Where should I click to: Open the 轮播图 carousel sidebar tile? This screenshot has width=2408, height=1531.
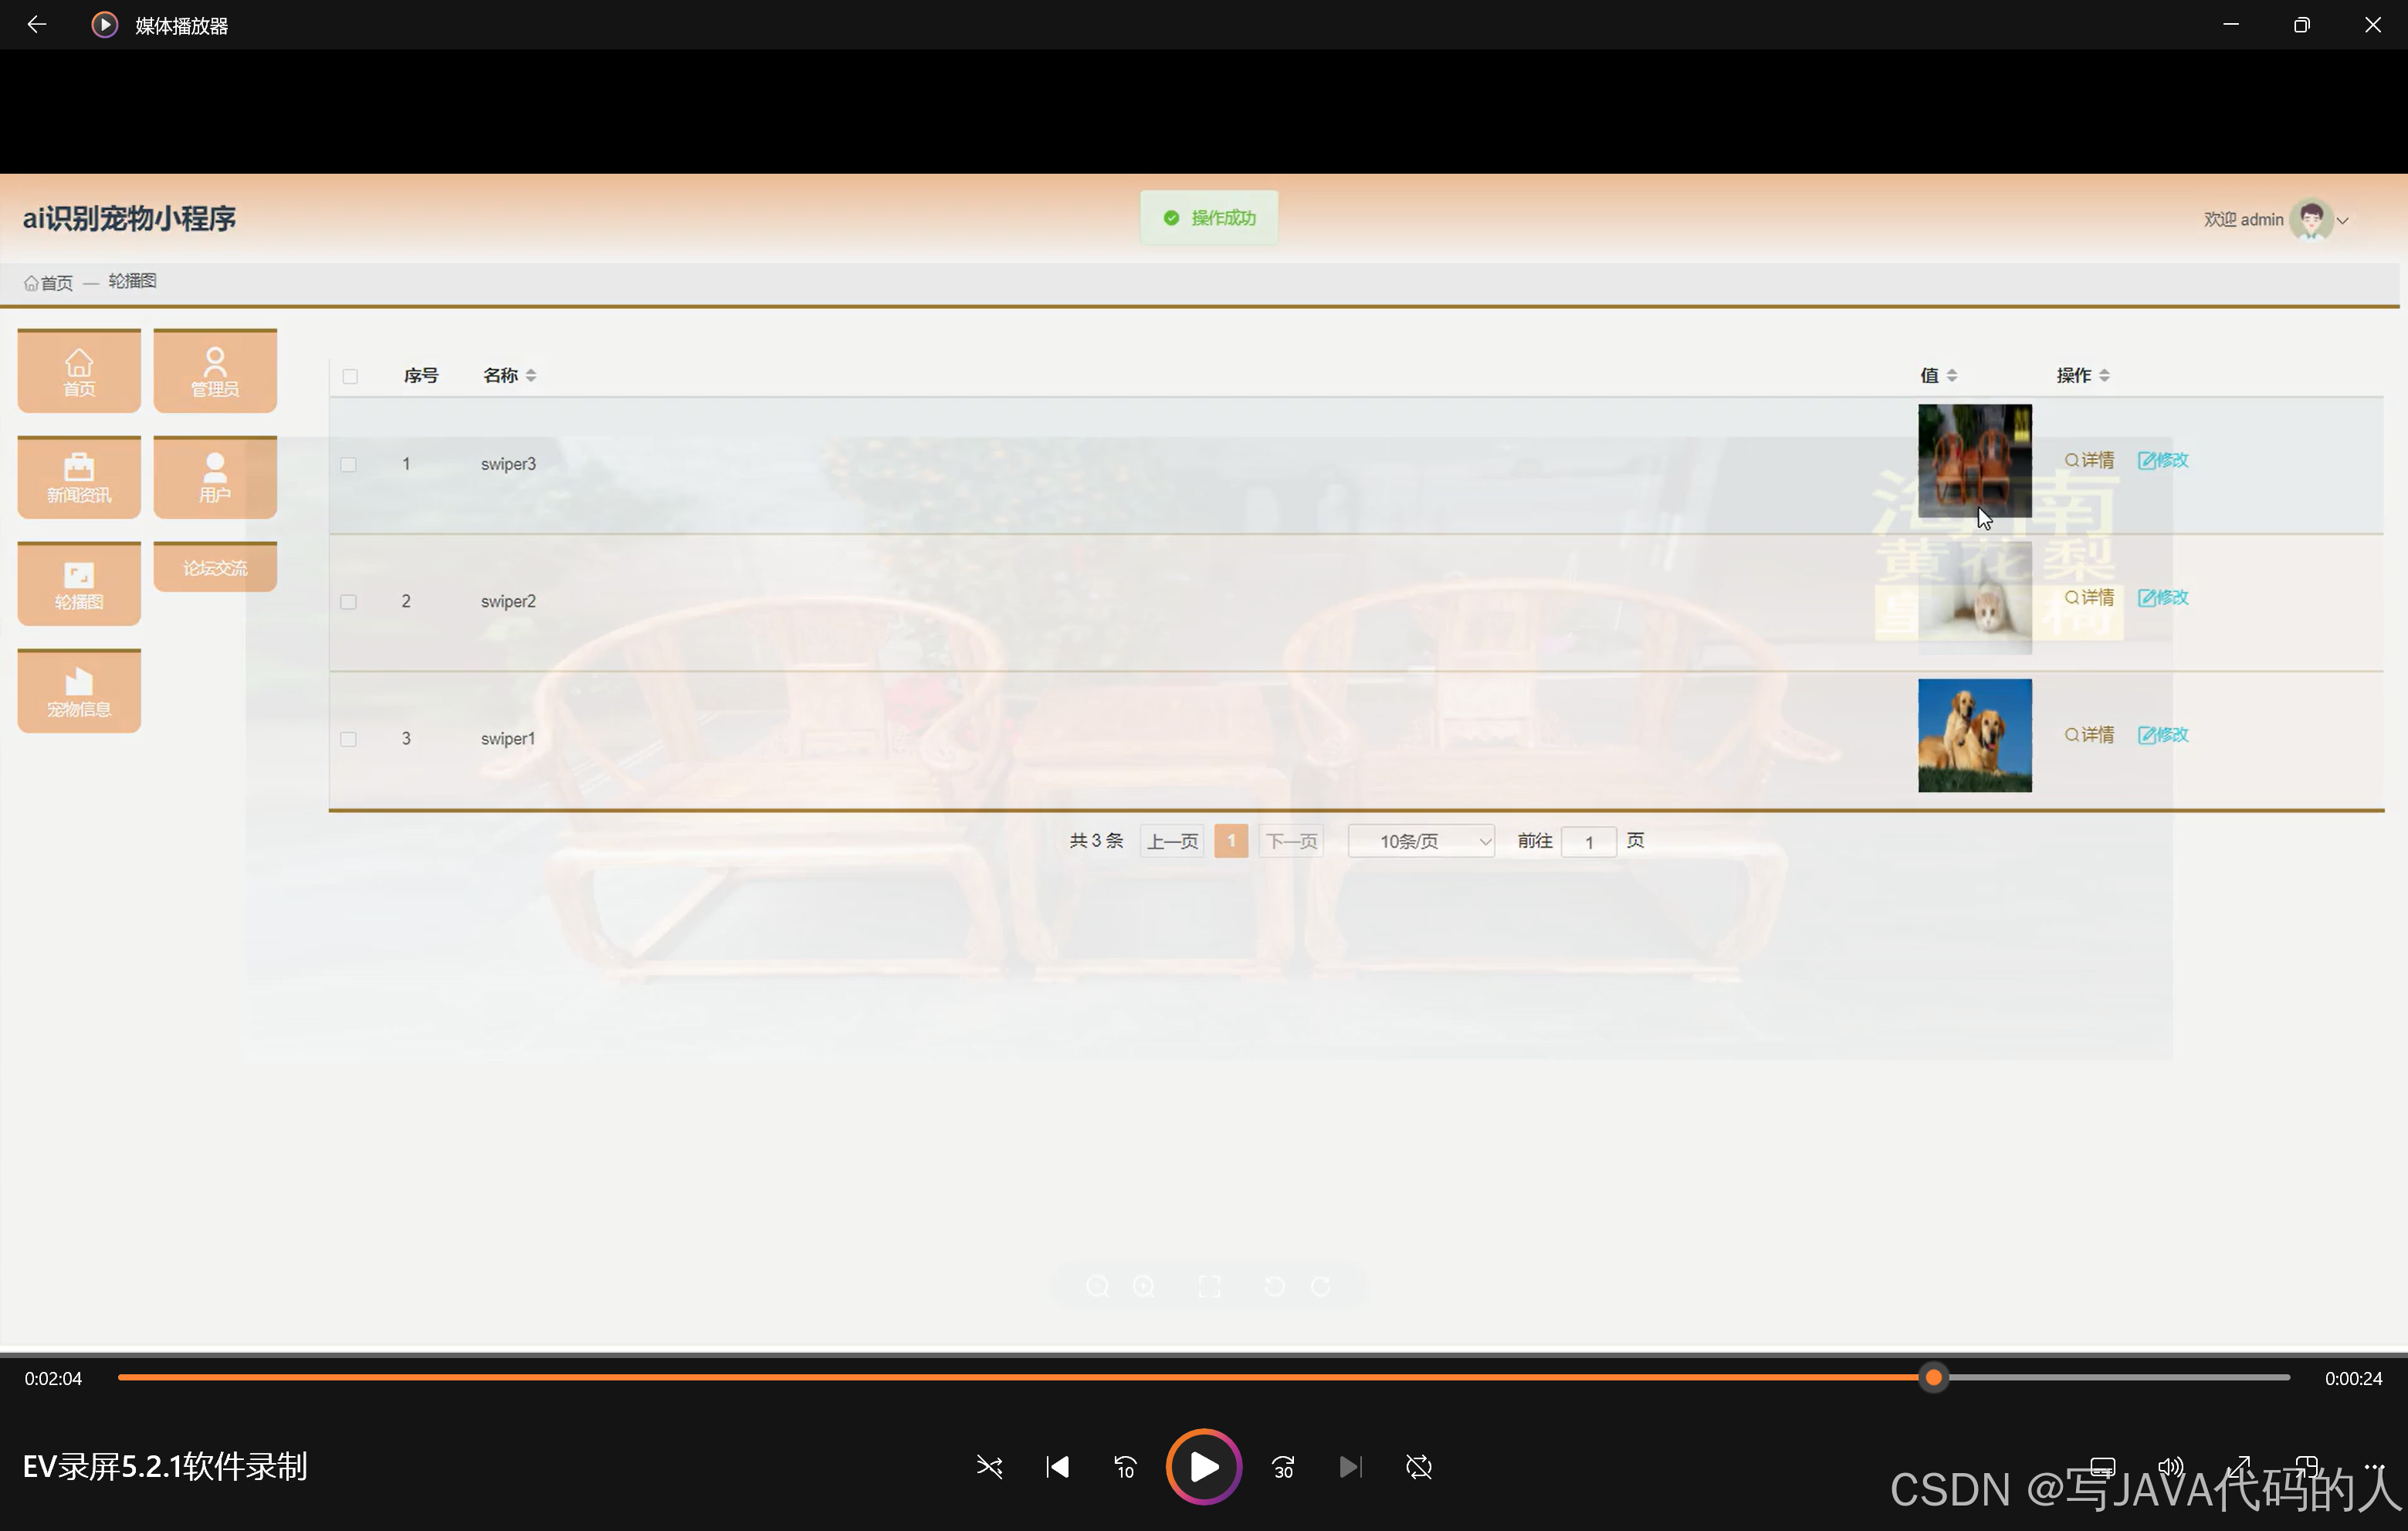click(79, 585)
